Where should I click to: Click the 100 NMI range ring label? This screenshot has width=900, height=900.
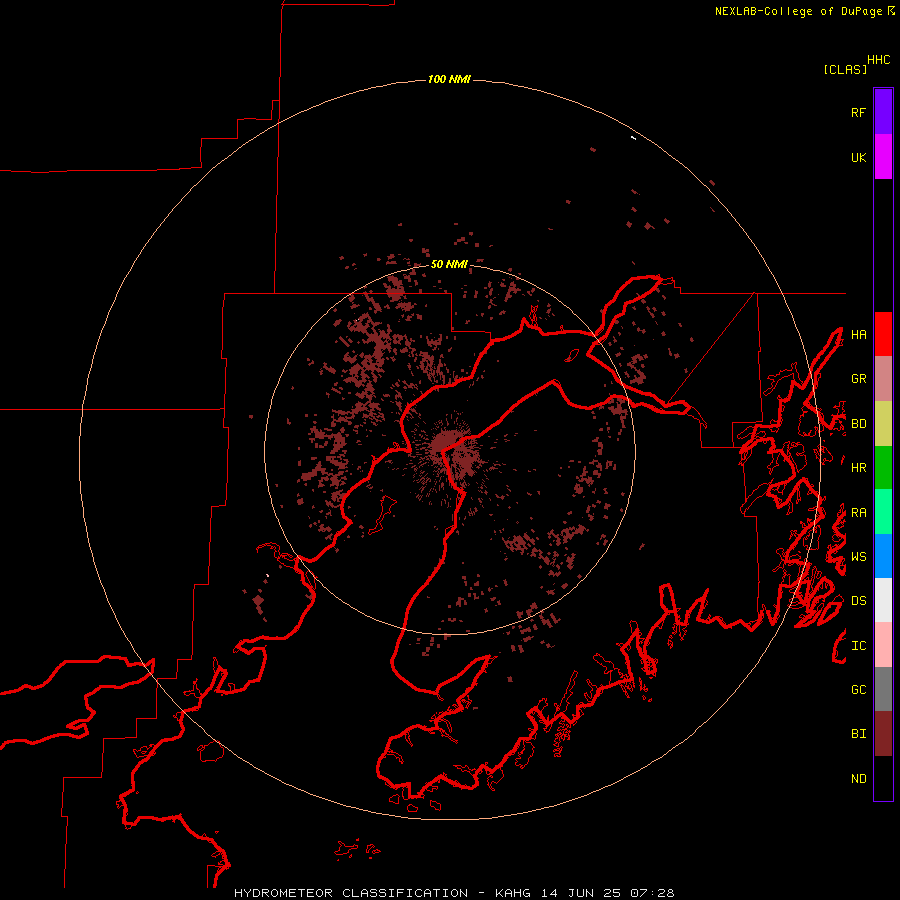click(449, 79)
